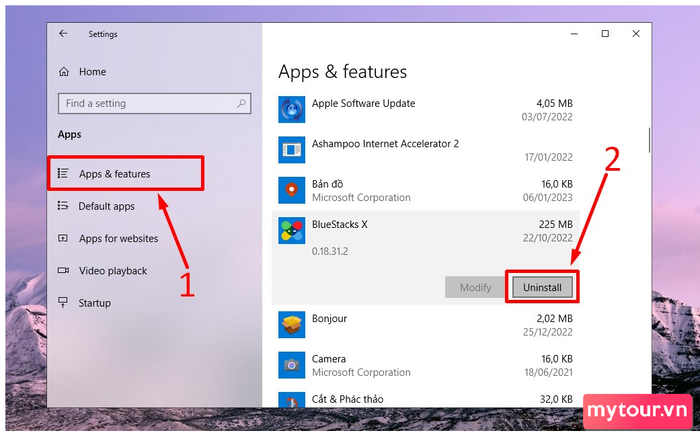Click the Modify button for BlueStacks X
The image size is (700, 439).
click(475, 288)
